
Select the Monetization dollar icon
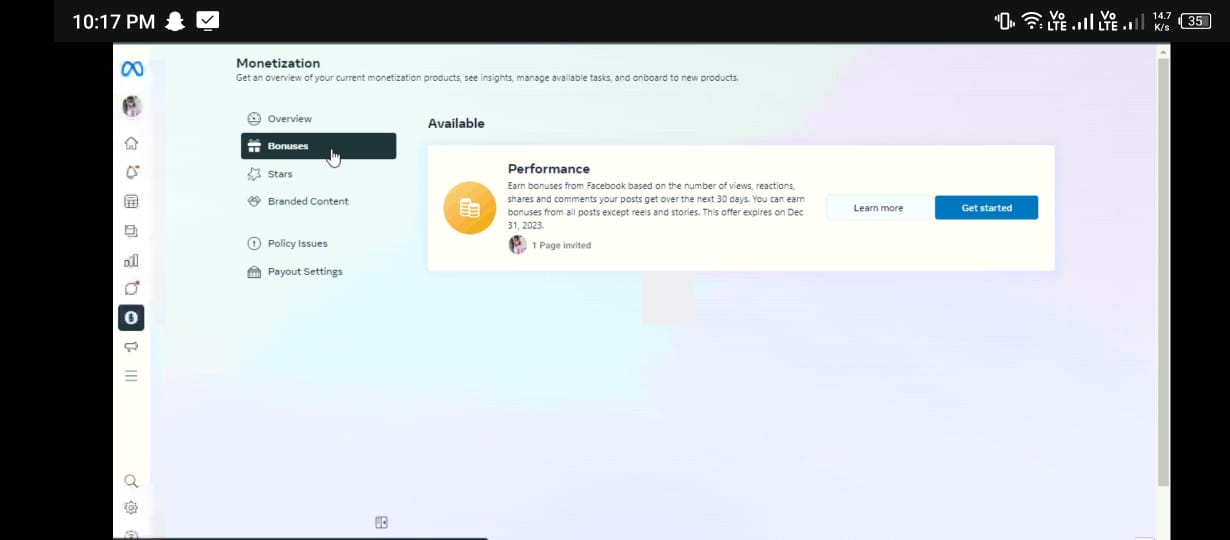tap(131, 318)
